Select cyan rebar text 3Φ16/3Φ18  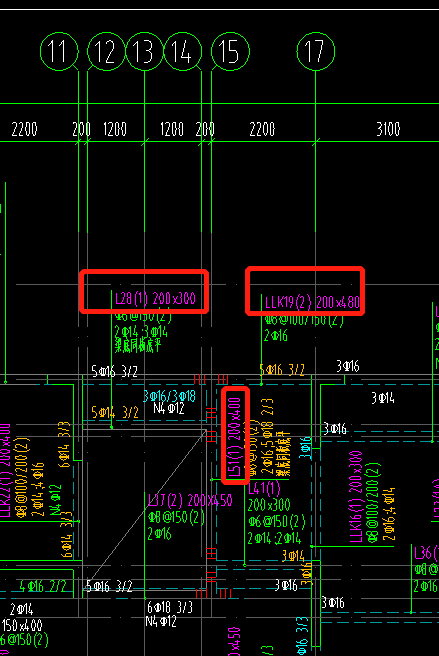click(169, 396)
